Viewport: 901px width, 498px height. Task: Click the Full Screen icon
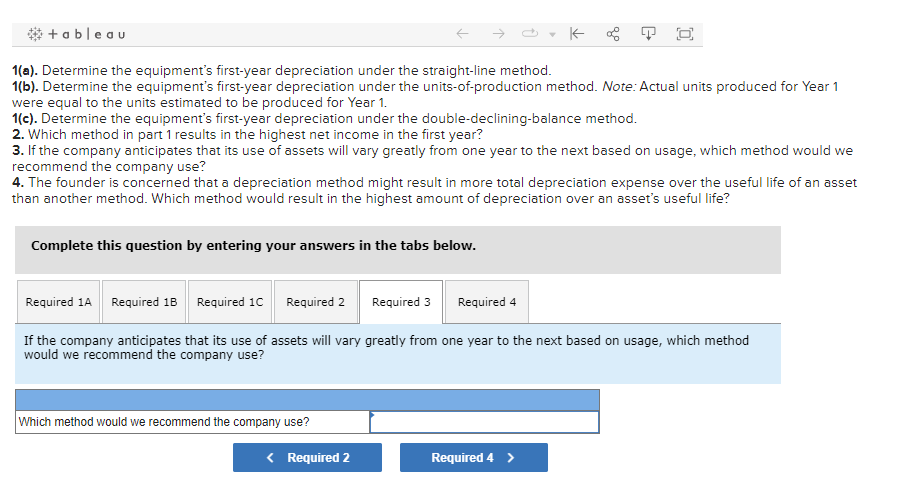tap(685, 34)
